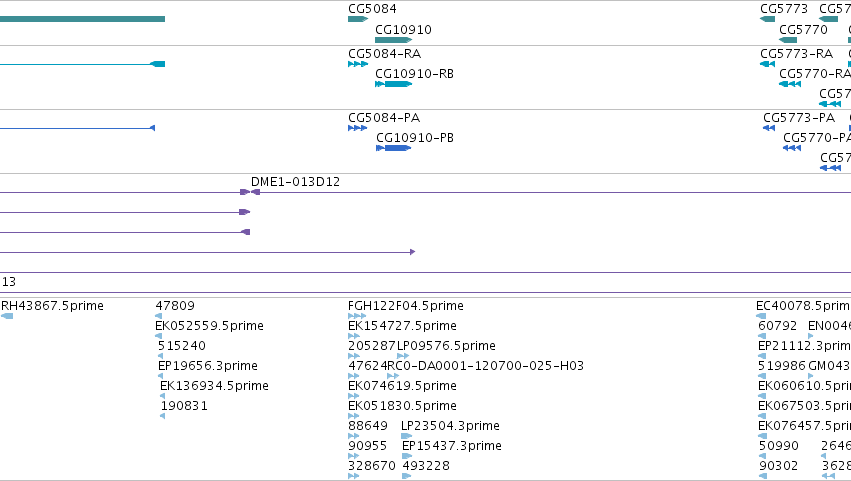Click the CG5770 gene label
The image size is (851, 481).
pos(803,29)
